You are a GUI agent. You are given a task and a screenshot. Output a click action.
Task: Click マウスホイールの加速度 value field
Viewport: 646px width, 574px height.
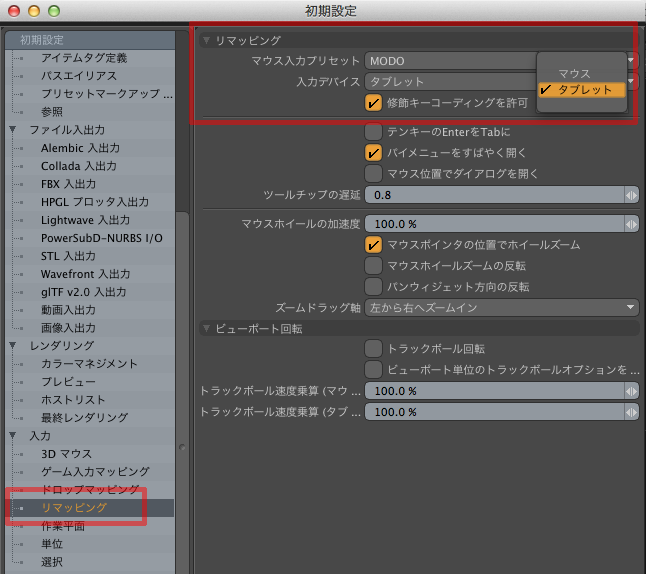point(494,224)
